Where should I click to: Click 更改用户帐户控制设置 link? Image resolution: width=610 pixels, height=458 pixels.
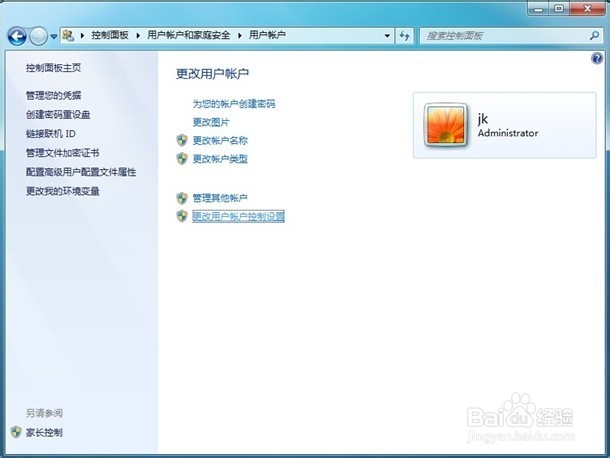pyautogui.click(x=238, y=216)
